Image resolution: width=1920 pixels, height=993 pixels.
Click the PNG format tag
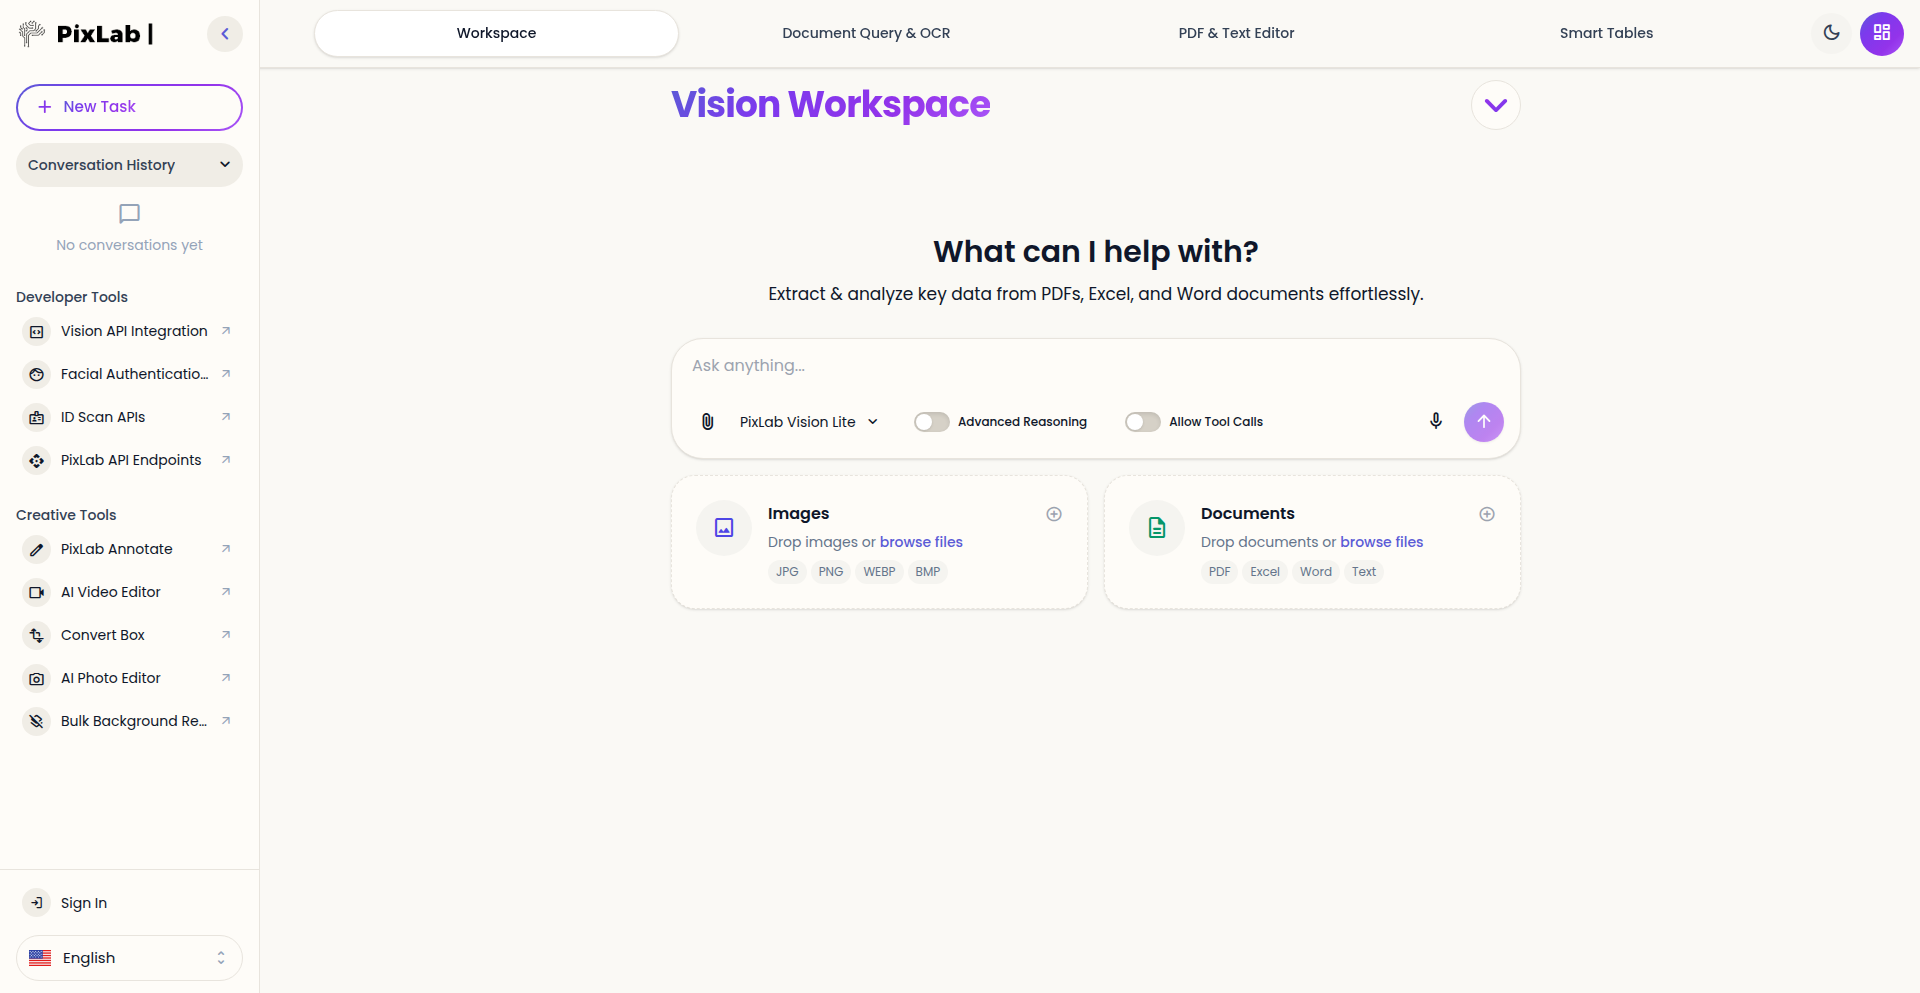830,572
